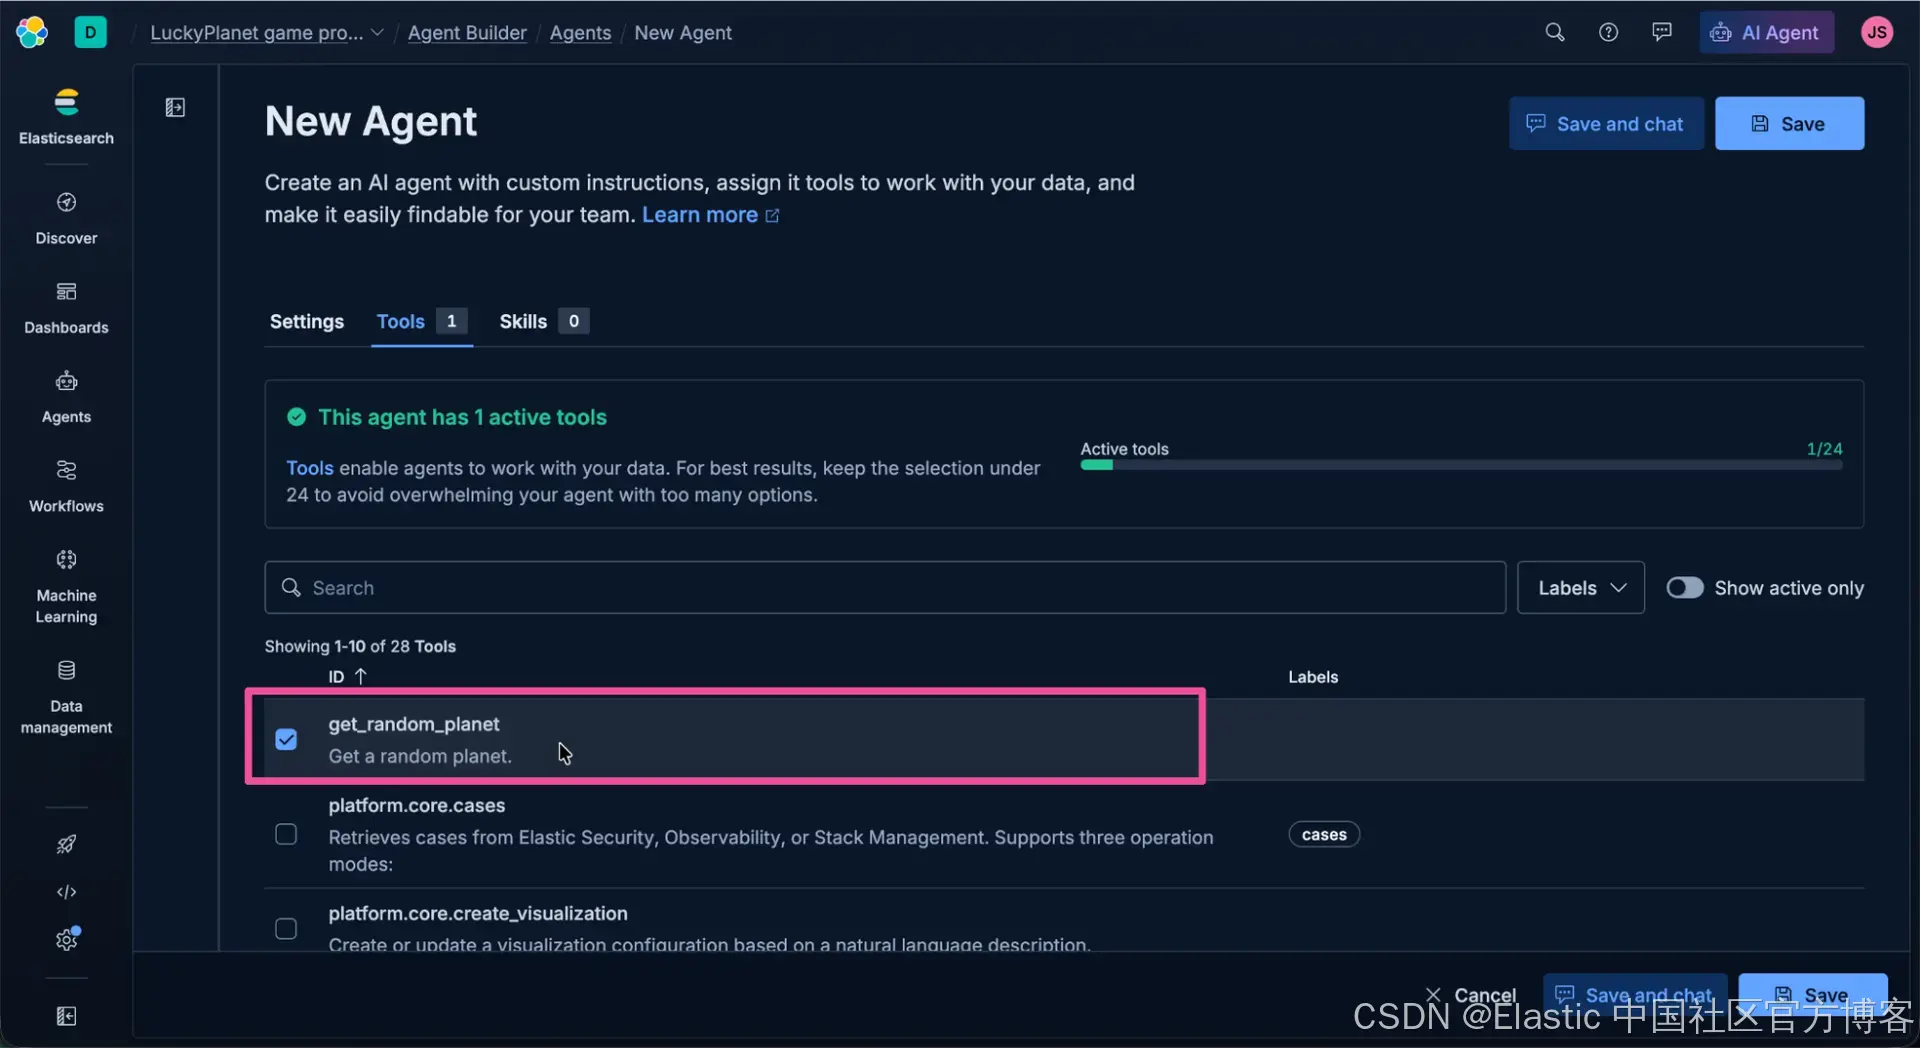Collapse the side navigation with bottom icon
Image resolution: width=1920 pixels, height=1049 pixels.
[66, 1017]
